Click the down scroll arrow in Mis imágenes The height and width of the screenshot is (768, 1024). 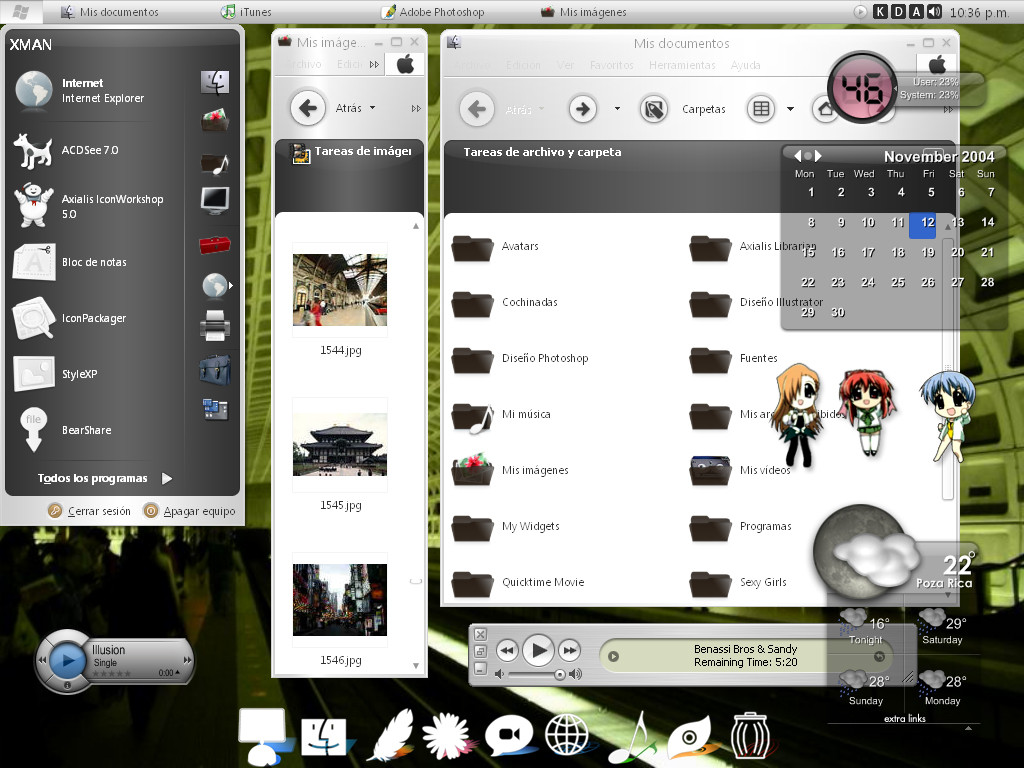[416, 665]
